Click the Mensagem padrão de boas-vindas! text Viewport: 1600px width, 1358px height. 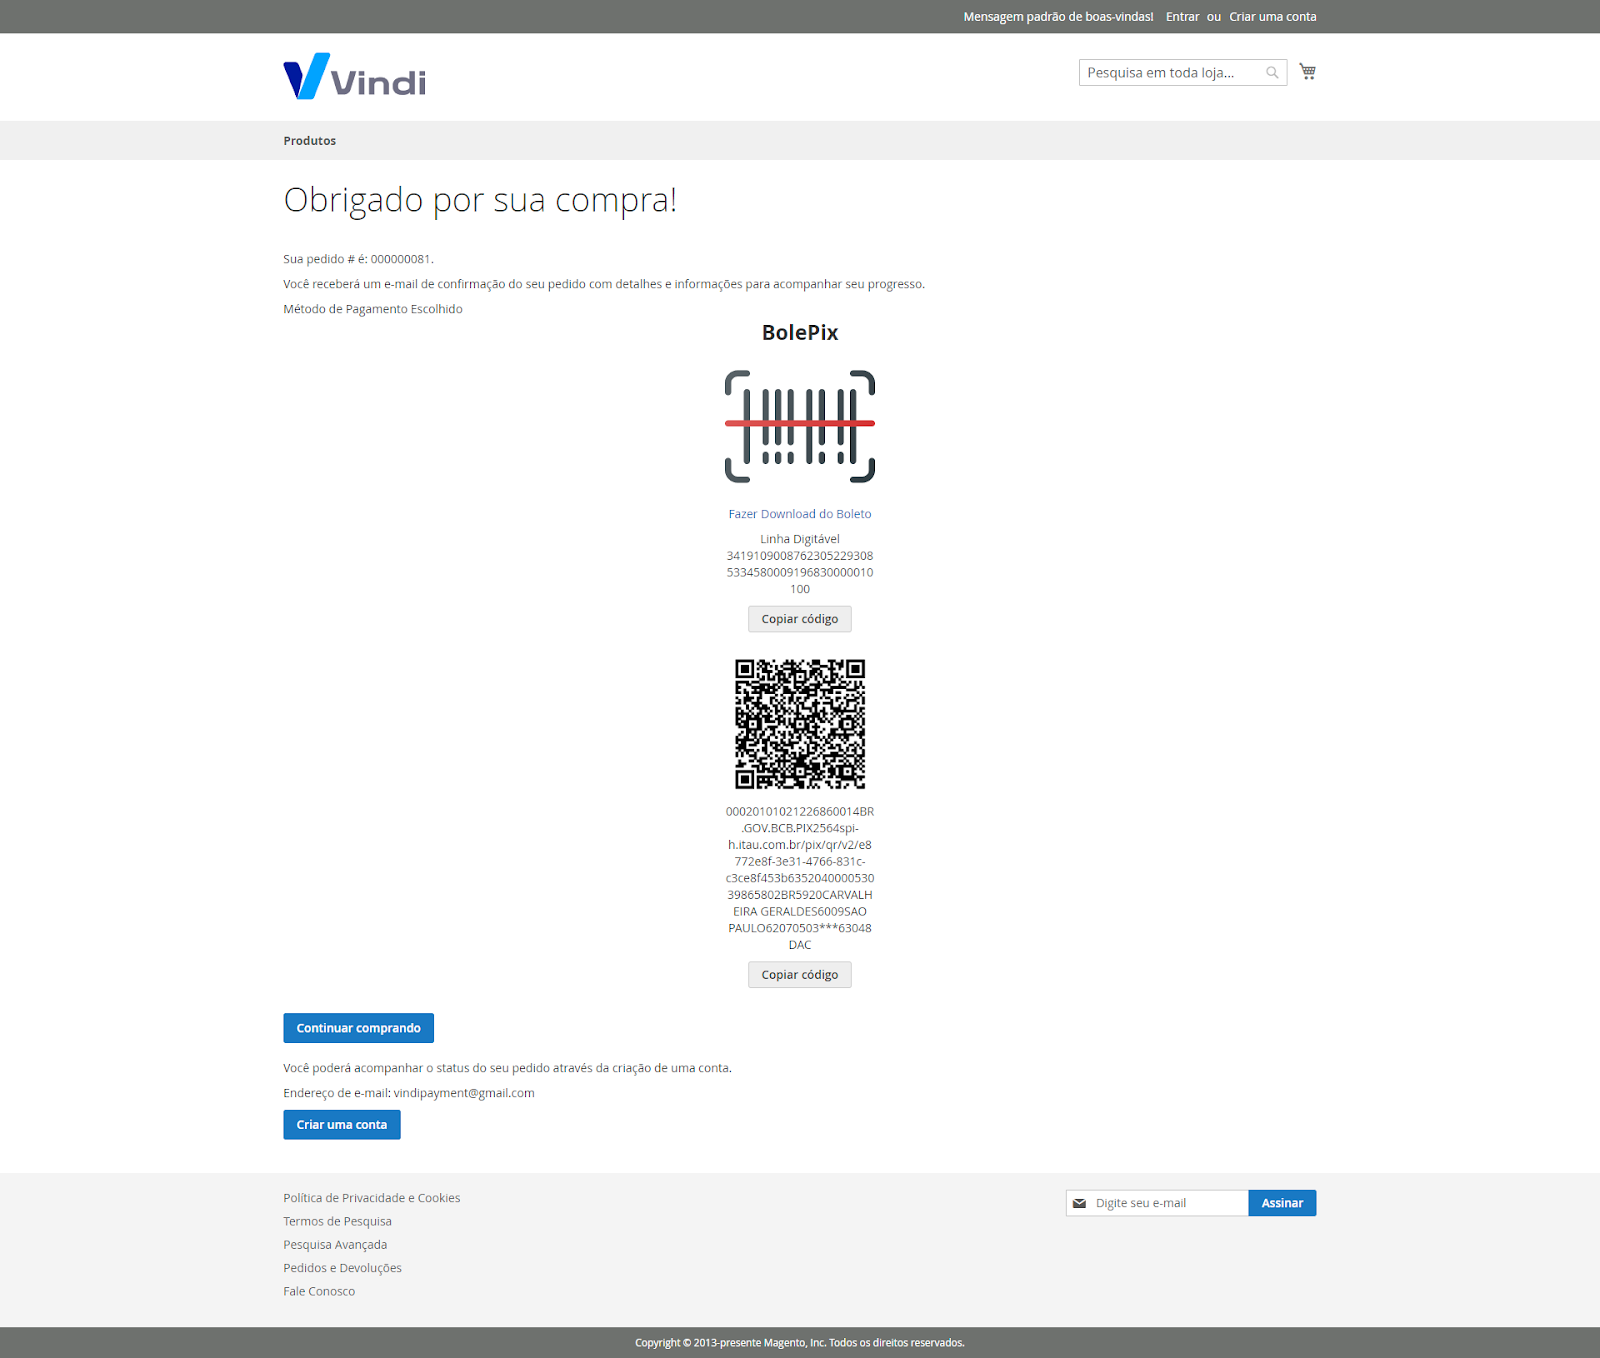(1058, 17)
